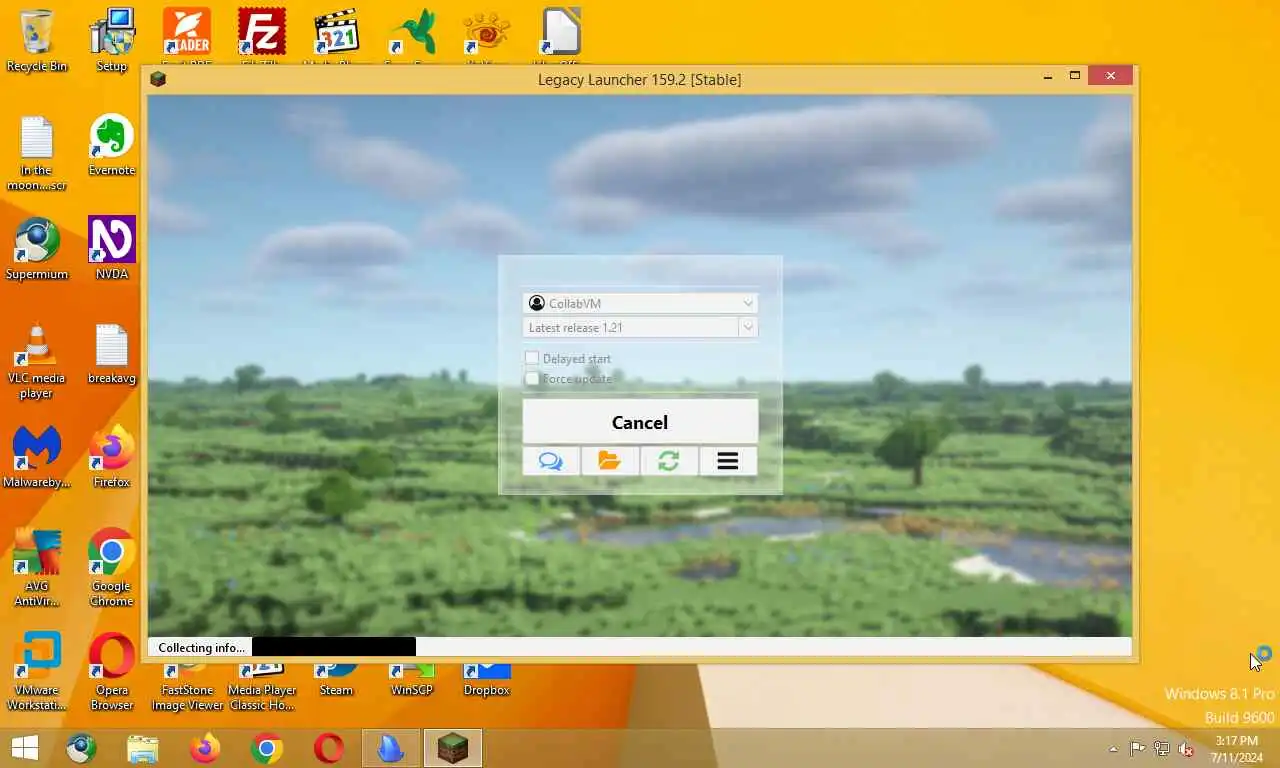Switch to Legacy Launcher grass block taskbar button
The image size is (1280, 768).
point(453,748)
